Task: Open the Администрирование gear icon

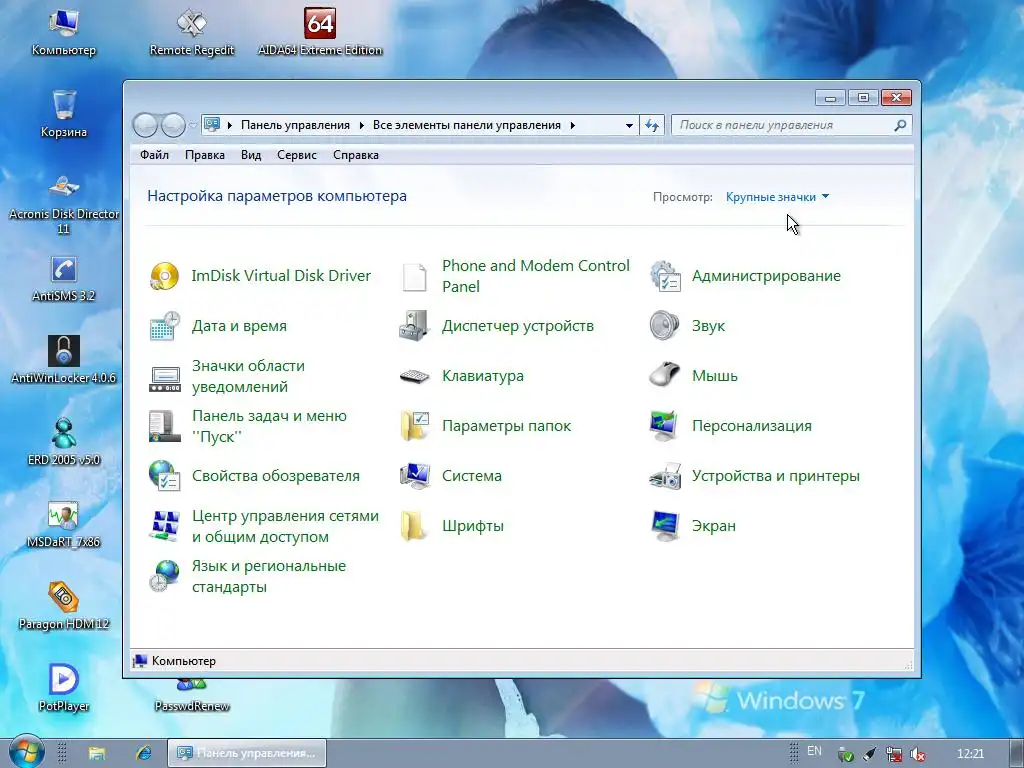Action: [x=665, y=276]
